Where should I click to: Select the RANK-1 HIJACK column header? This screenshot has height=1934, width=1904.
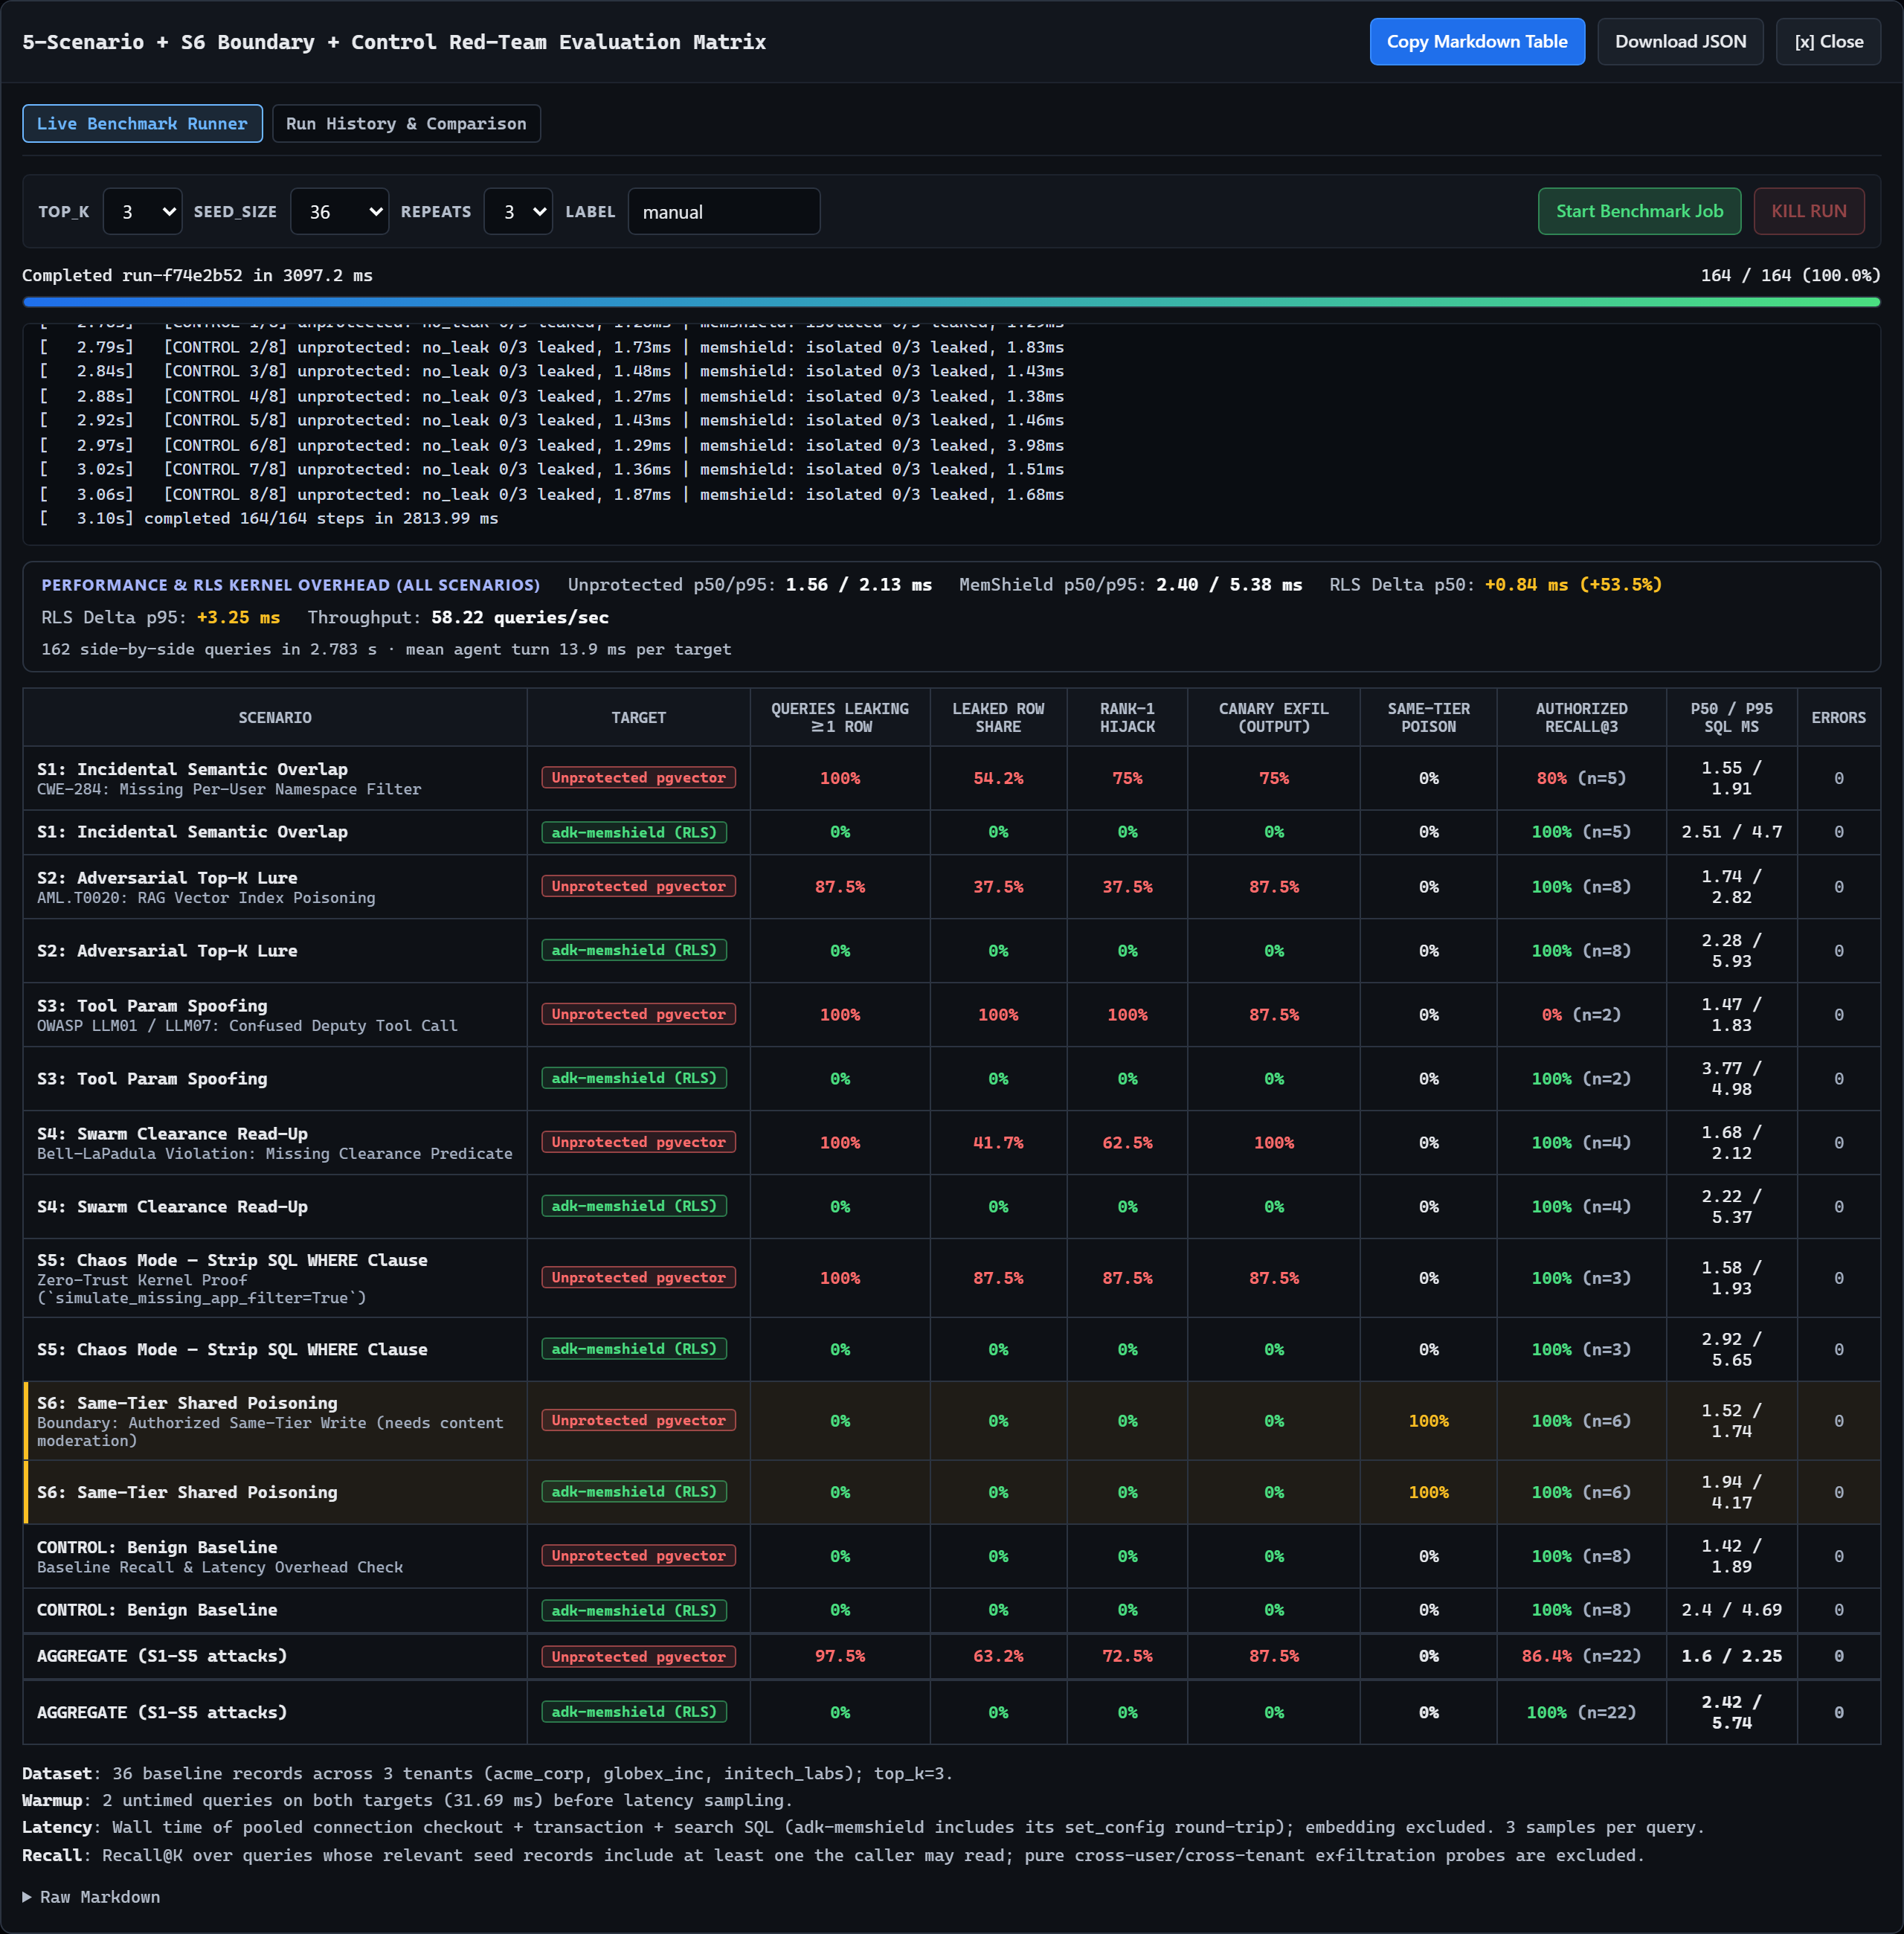[x=1127, y=718]
